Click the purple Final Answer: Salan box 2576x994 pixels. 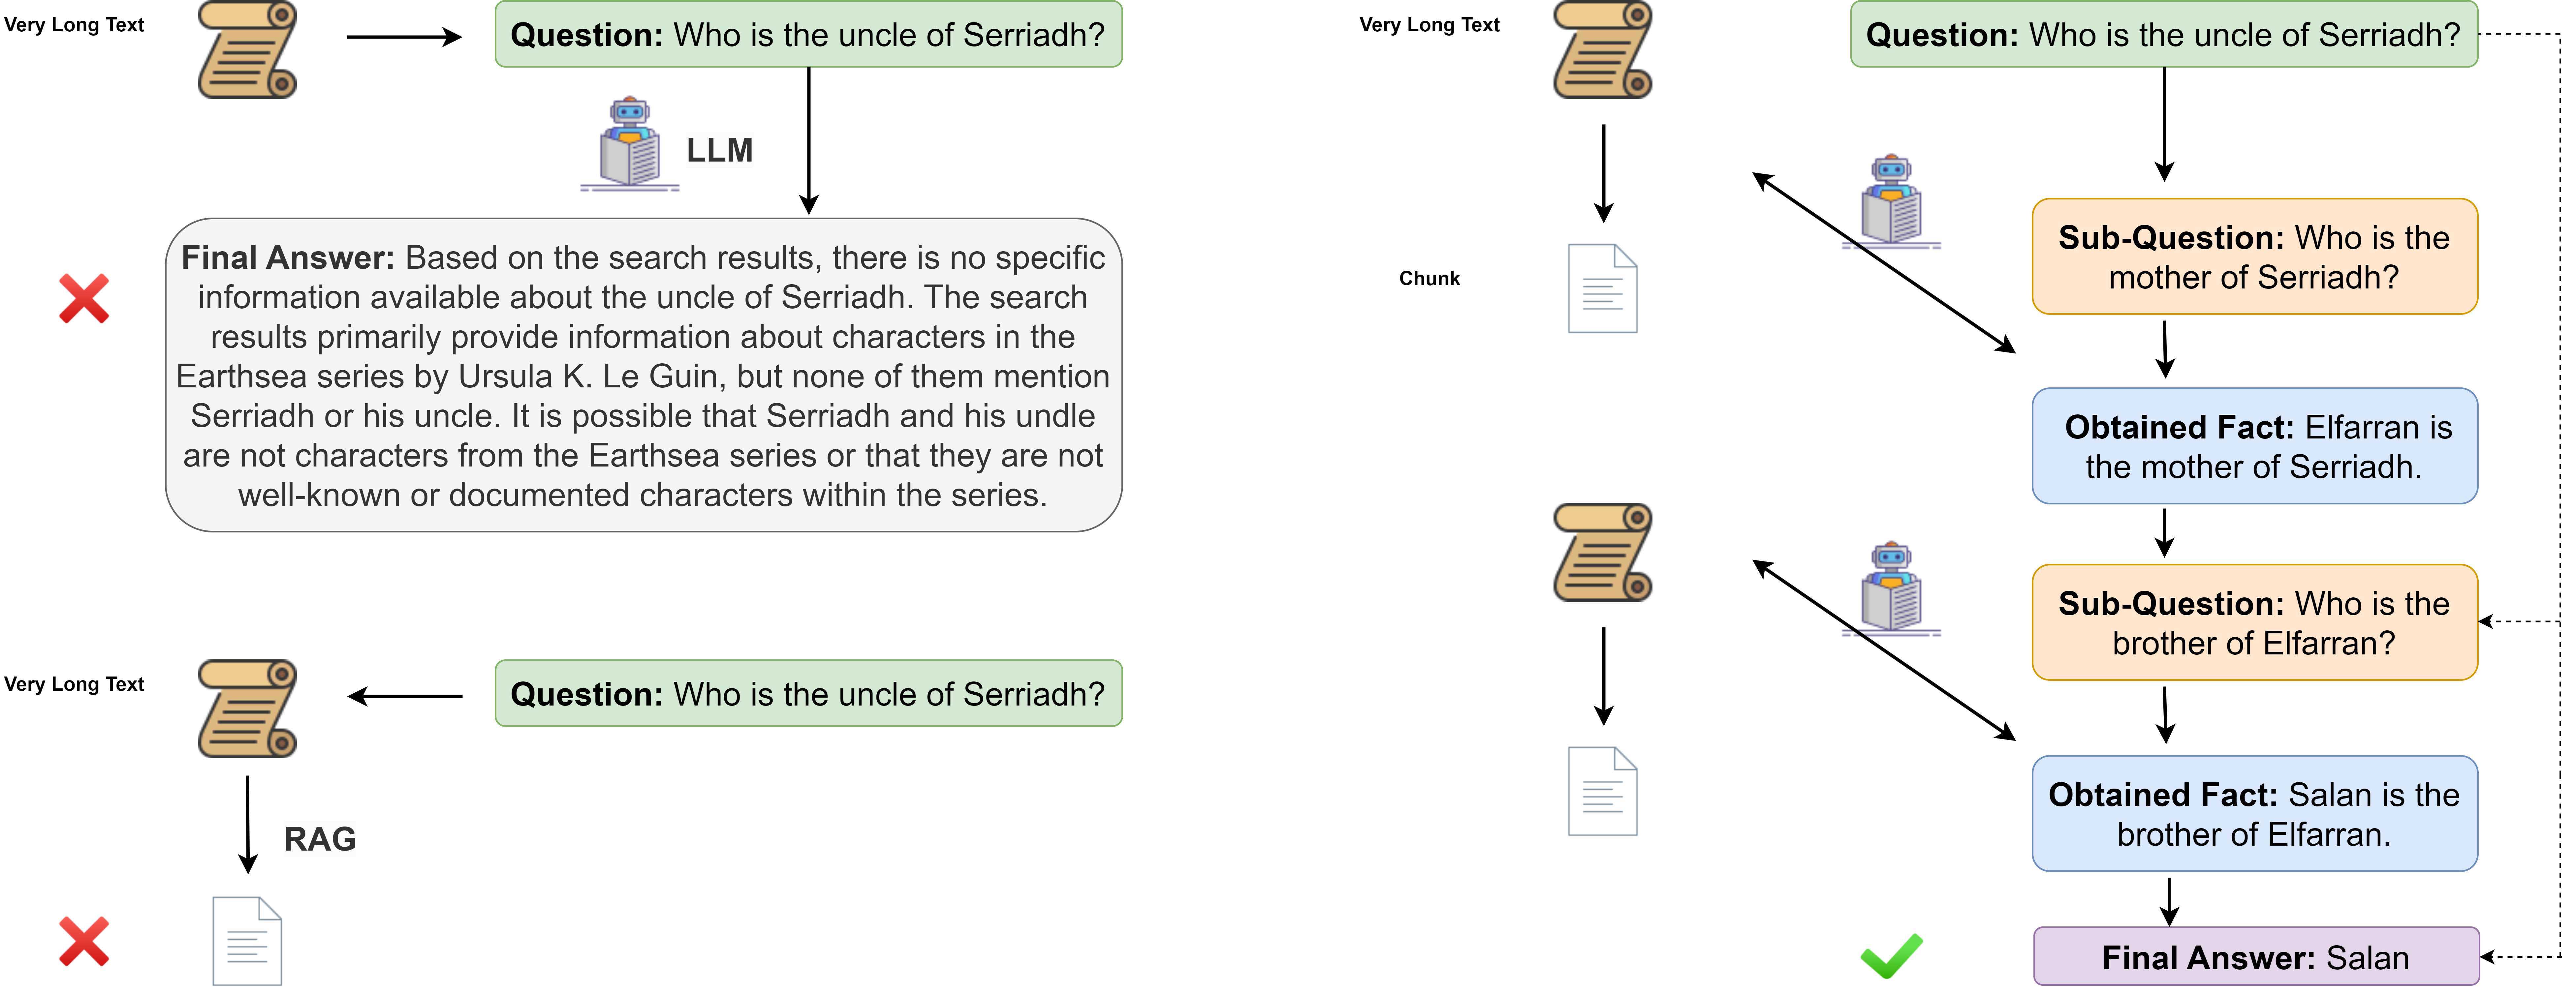(2256, 957)
